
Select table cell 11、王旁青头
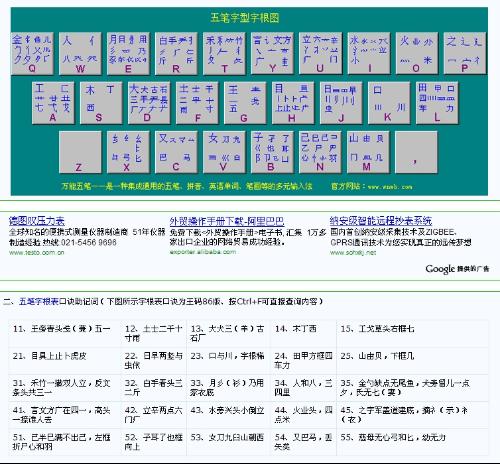65,333
